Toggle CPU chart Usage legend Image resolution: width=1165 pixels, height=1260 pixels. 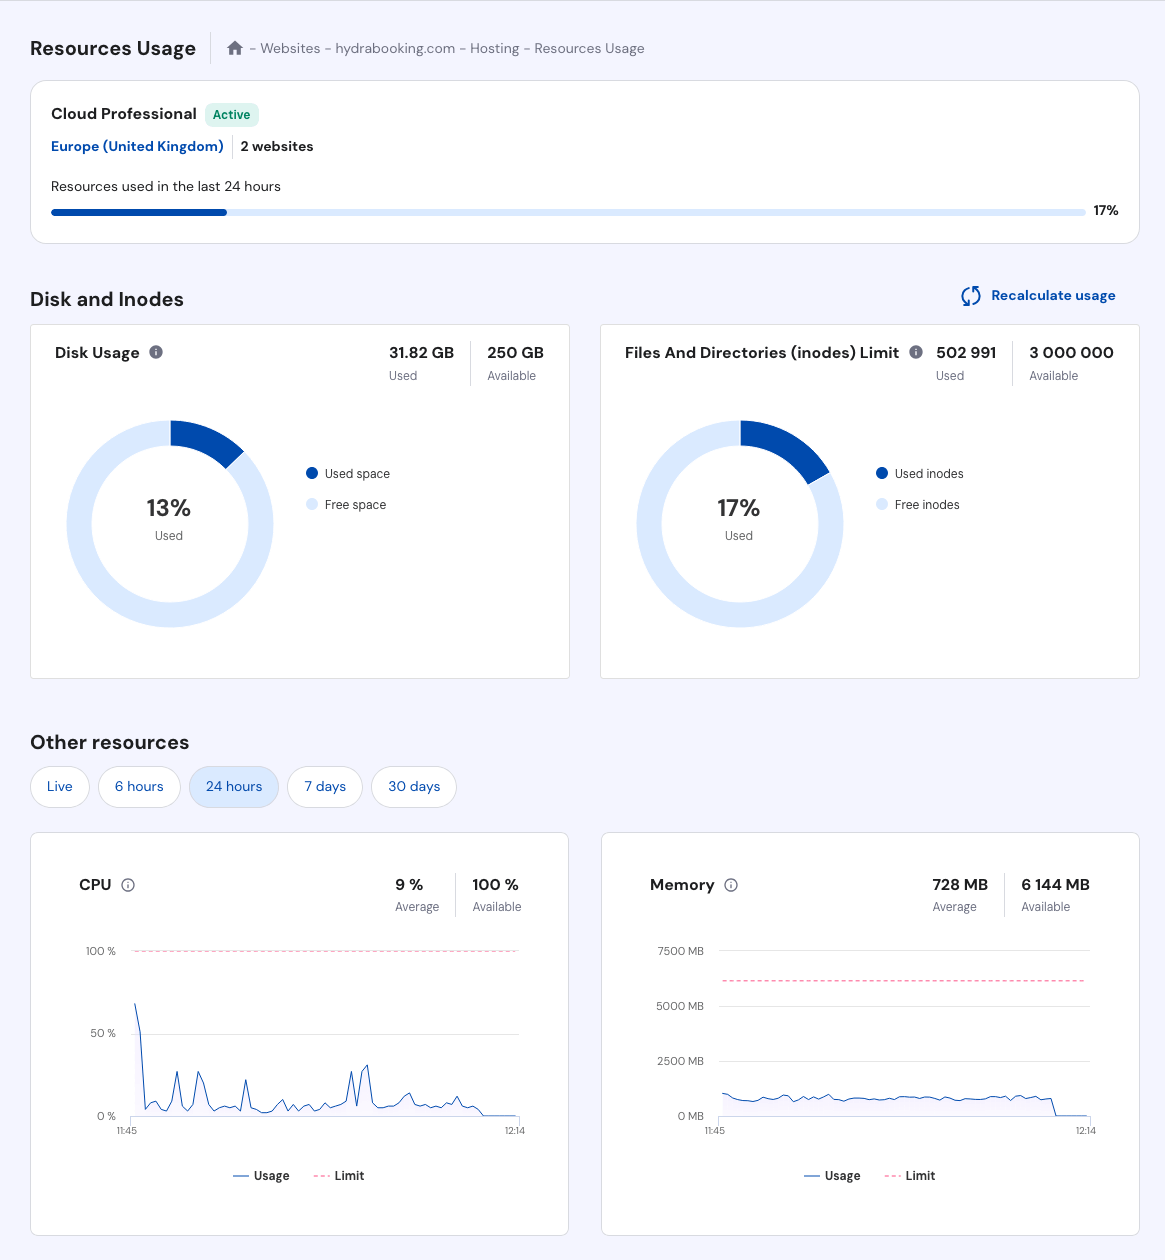tap(261, 1176)
